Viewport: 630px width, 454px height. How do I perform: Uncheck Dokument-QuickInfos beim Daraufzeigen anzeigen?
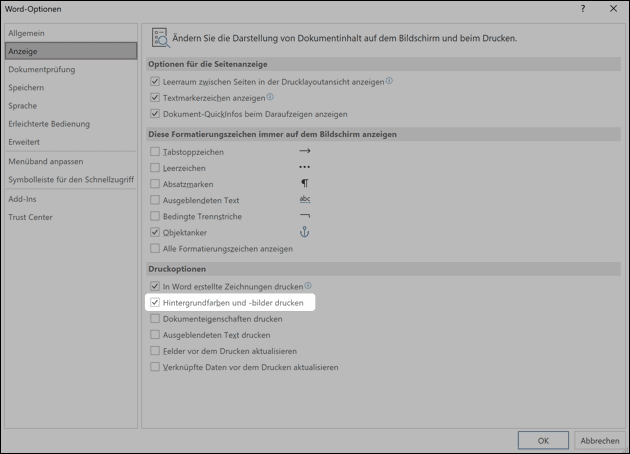tap(155, 114)
